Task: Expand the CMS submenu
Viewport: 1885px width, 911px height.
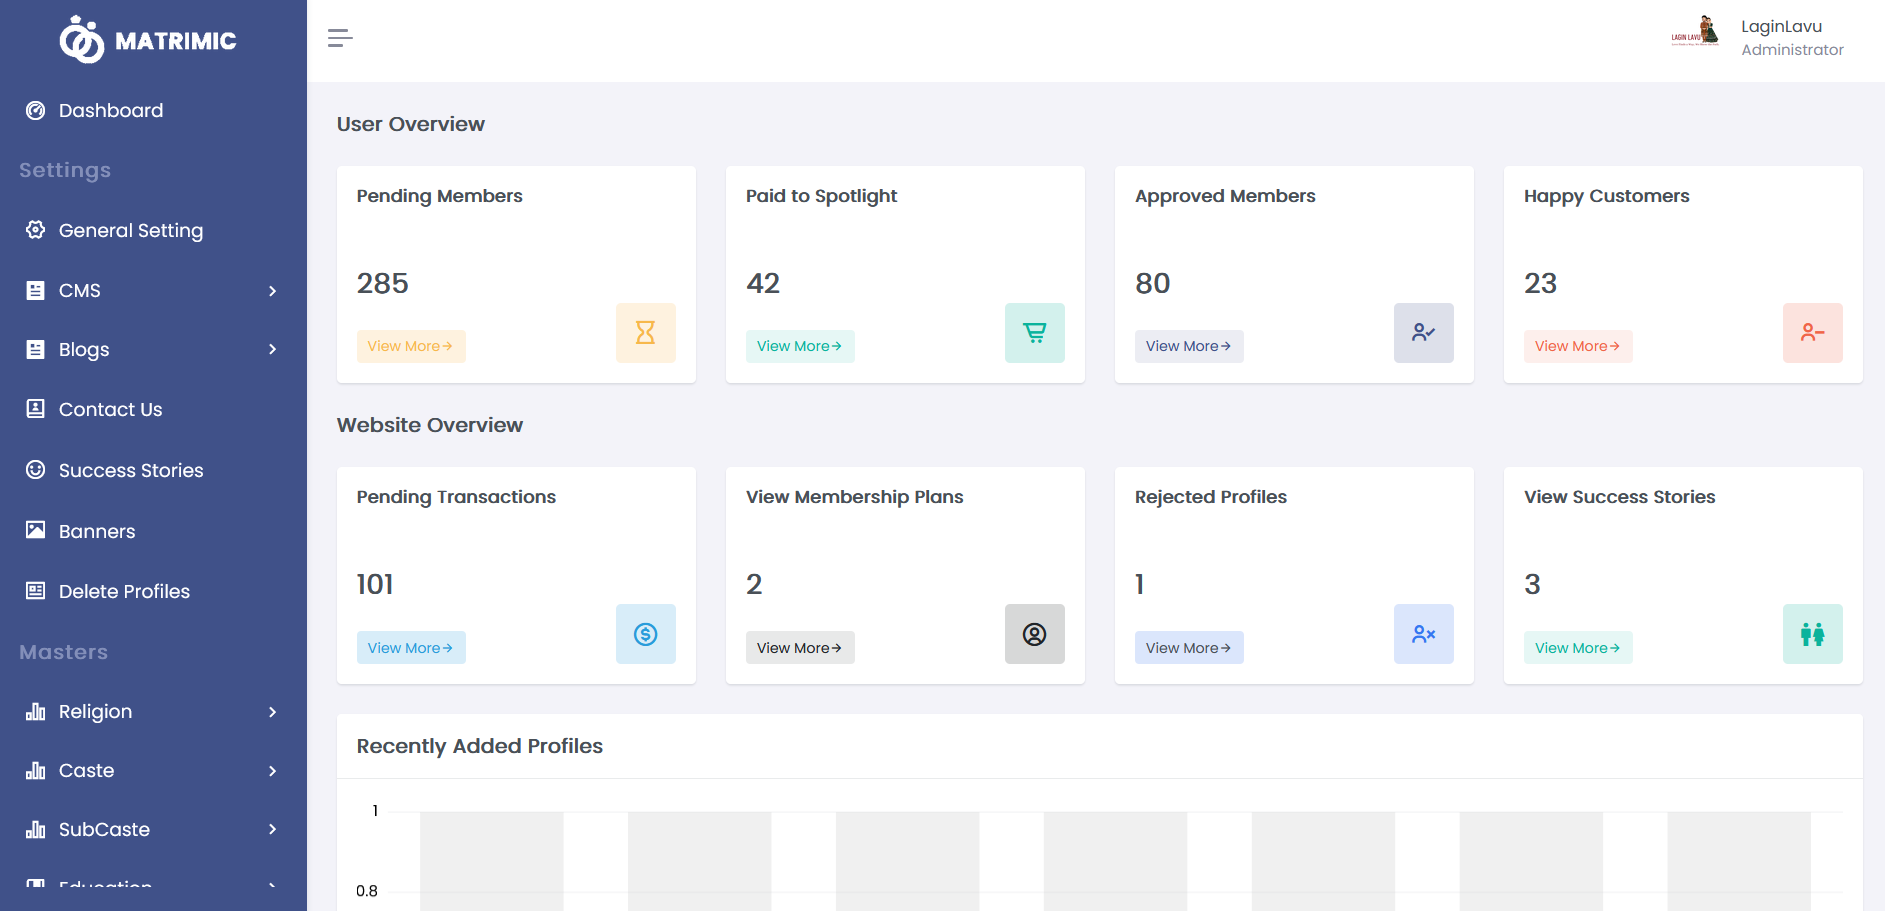Action: tap(272, 291)
